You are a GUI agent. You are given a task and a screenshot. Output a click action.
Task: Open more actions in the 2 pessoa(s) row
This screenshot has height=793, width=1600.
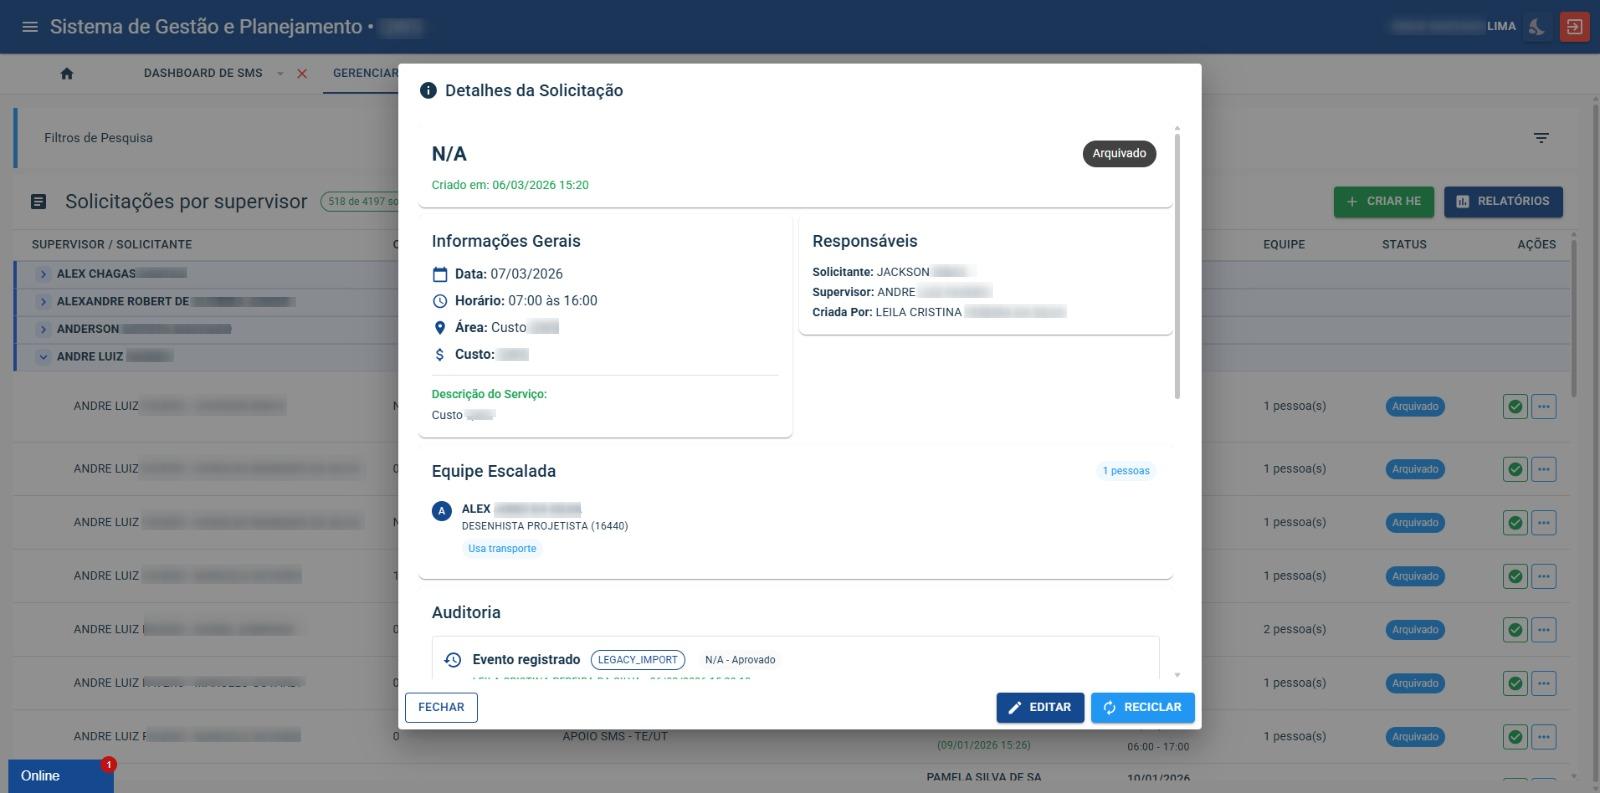[1544, 630]
